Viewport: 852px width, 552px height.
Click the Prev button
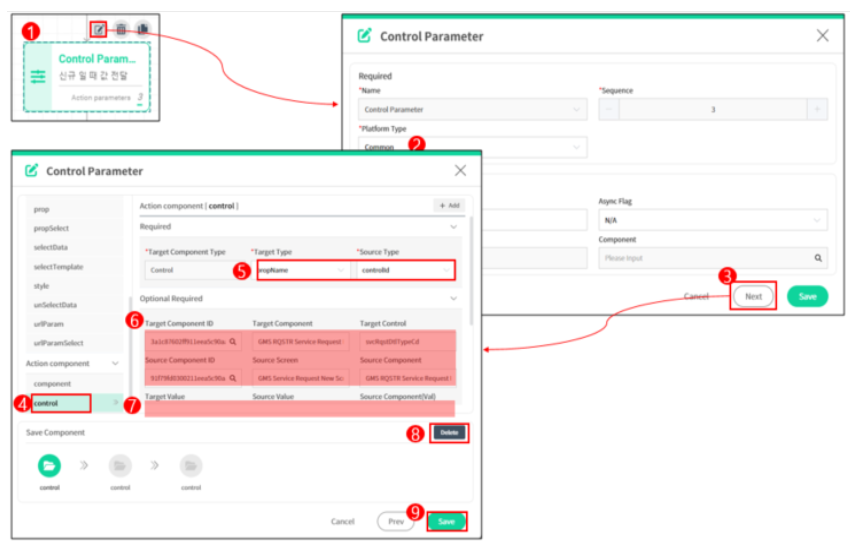(396, 521)
